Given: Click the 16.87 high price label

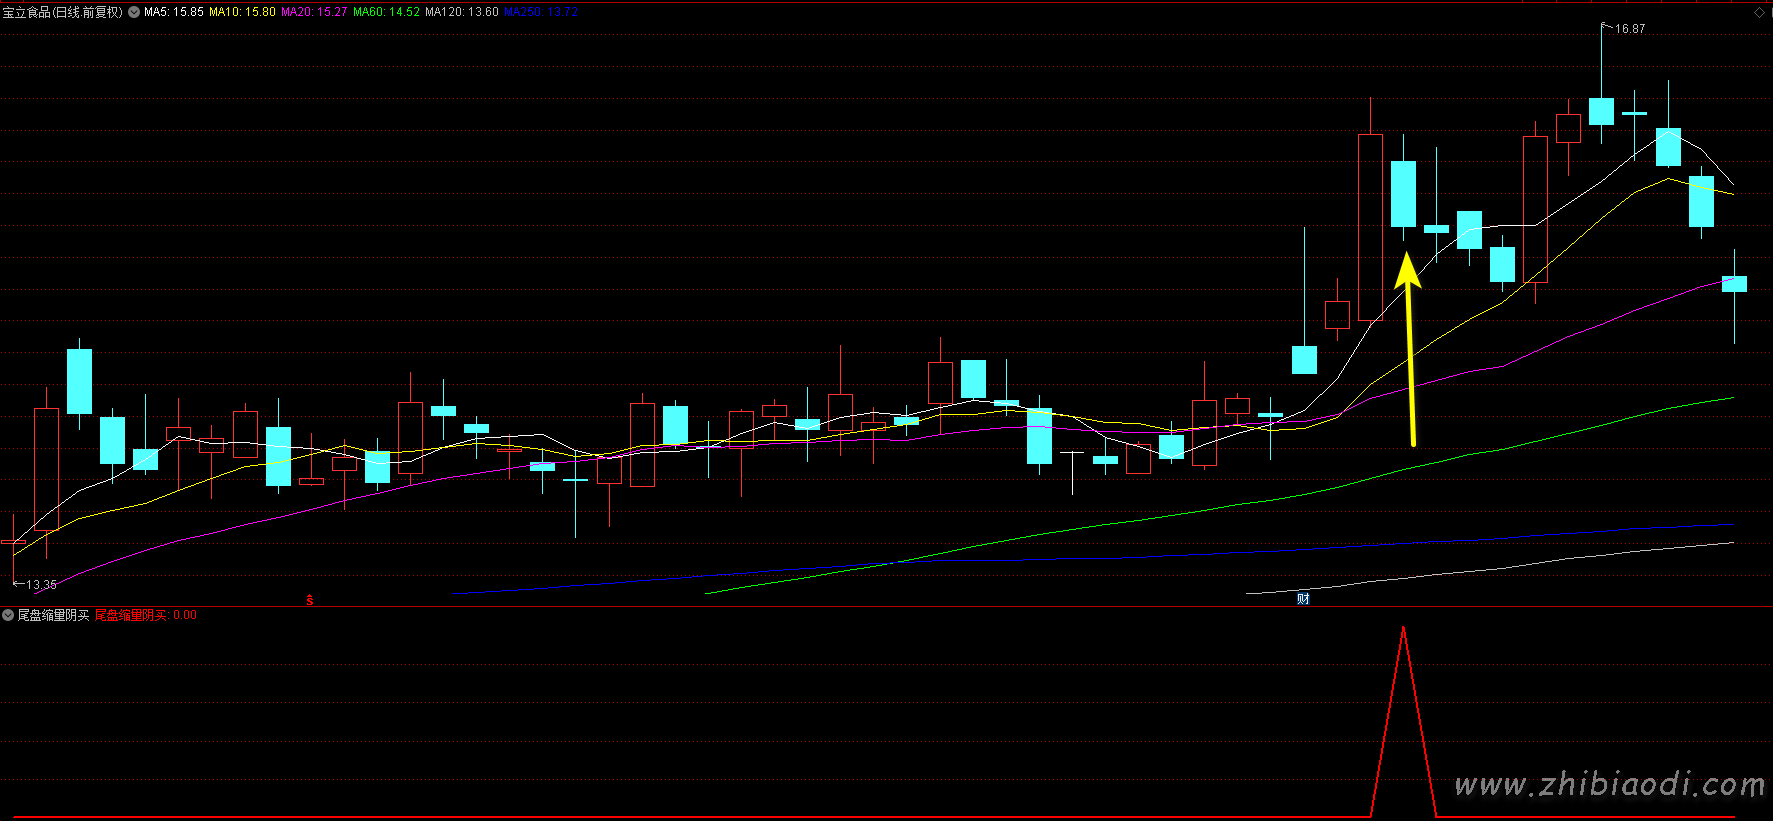Looking at the screenshot, I should click(x=1629, y=29).
